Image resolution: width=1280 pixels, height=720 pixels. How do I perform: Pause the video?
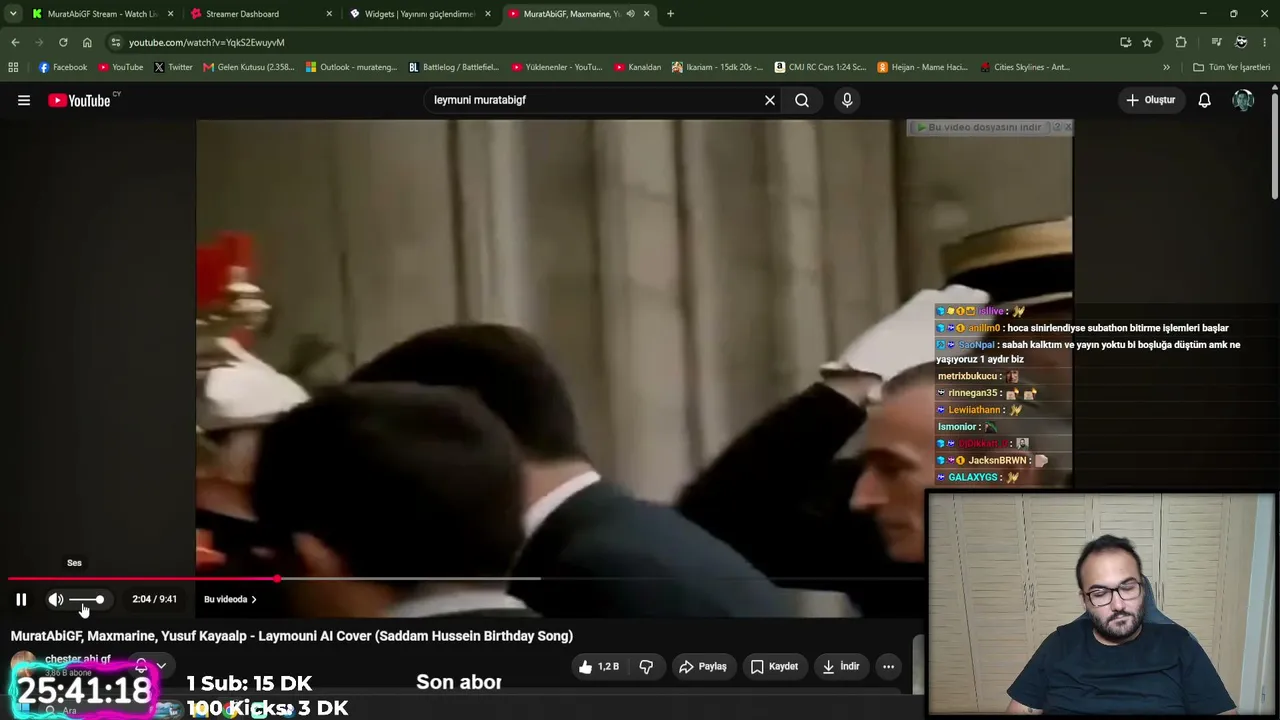pyautogui.click(x=21, y=599)
